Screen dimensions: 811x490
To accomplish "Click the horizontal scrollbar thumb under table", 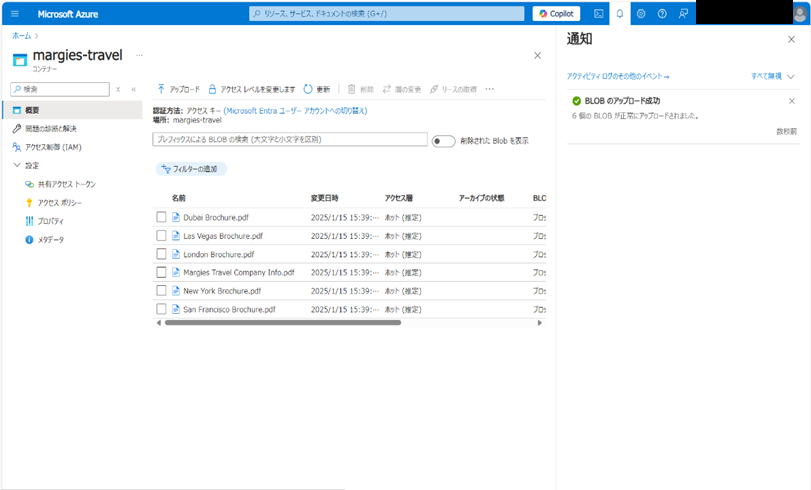I will pyautogui.click(x=282, y=323).
